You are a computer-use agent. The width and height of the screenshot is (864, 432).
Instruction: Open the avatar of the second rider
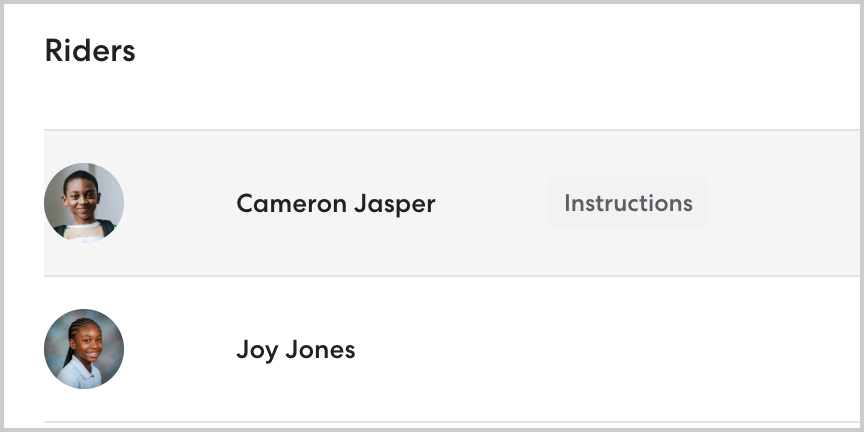point(84,349)
